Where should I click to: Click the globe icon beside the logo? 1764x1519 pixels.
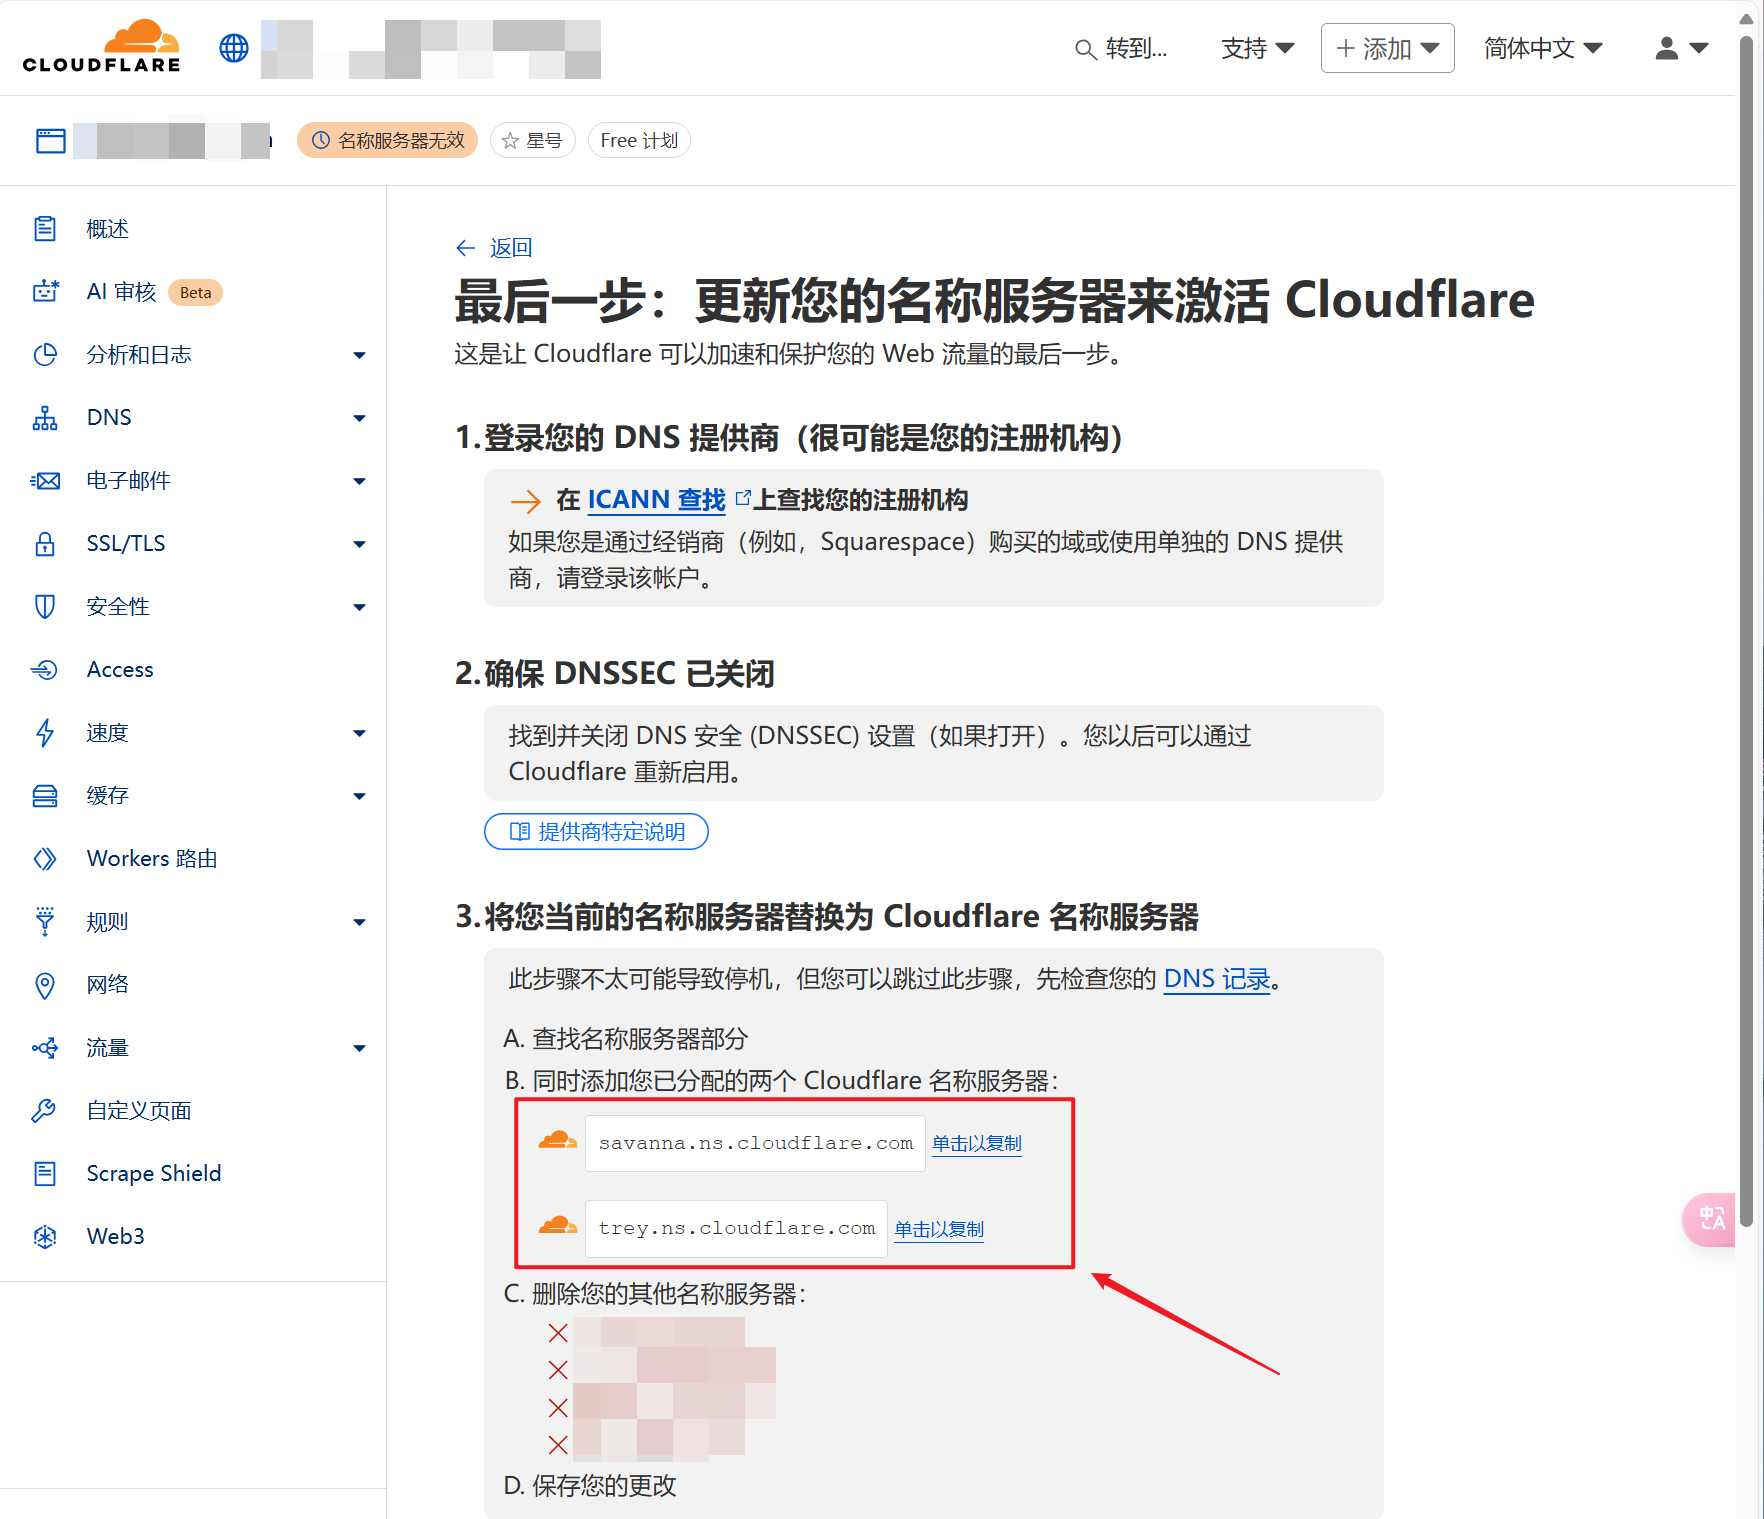tap(234, 48)
